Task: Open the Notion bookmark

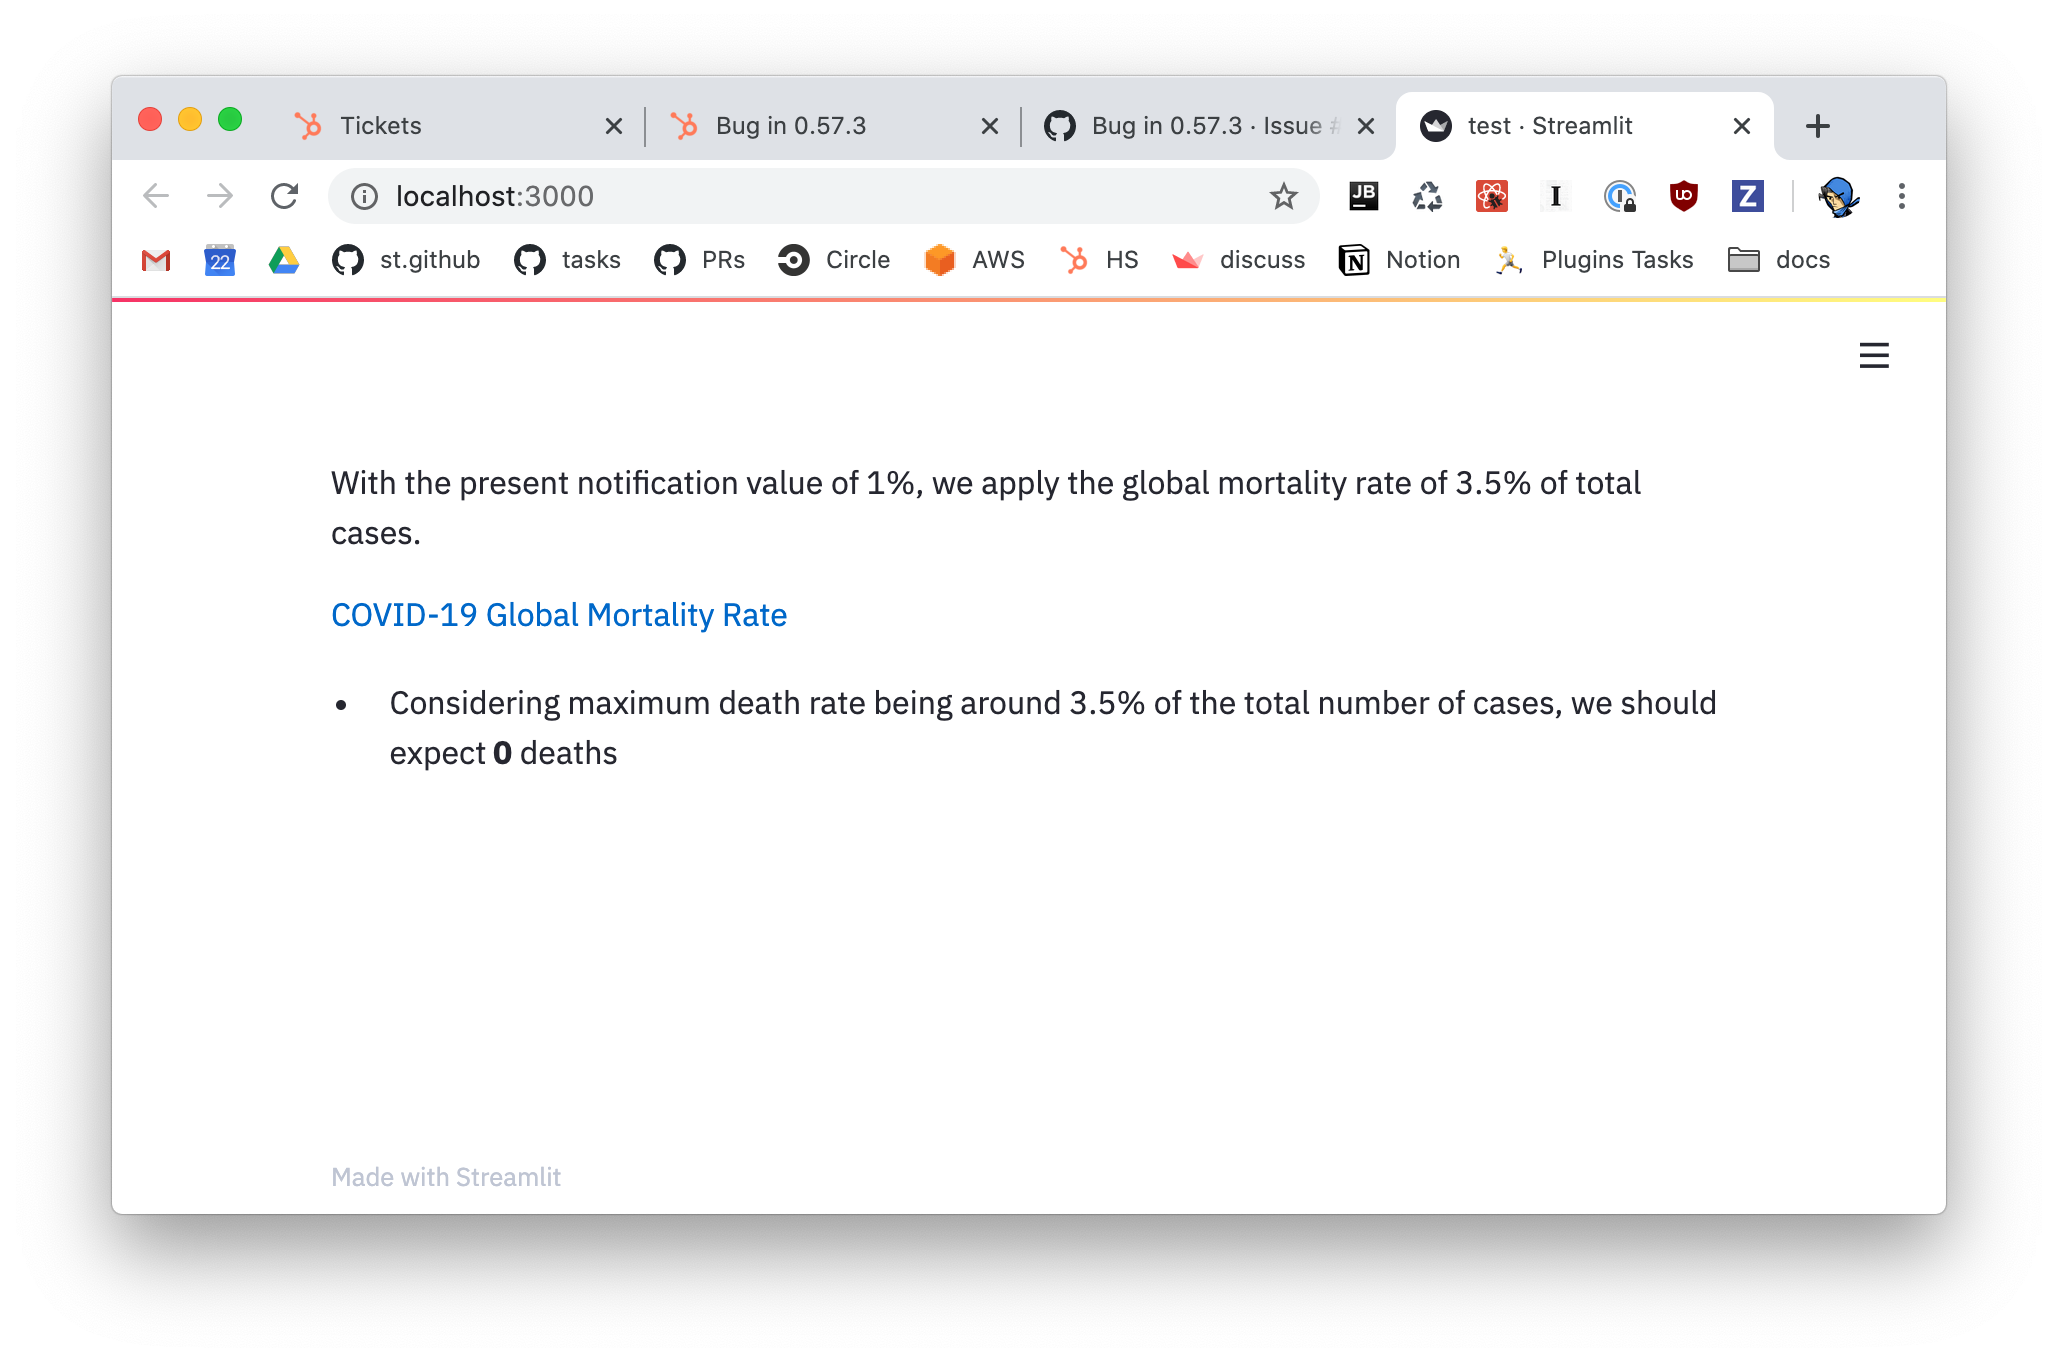Action: [x=1398, y=260]
